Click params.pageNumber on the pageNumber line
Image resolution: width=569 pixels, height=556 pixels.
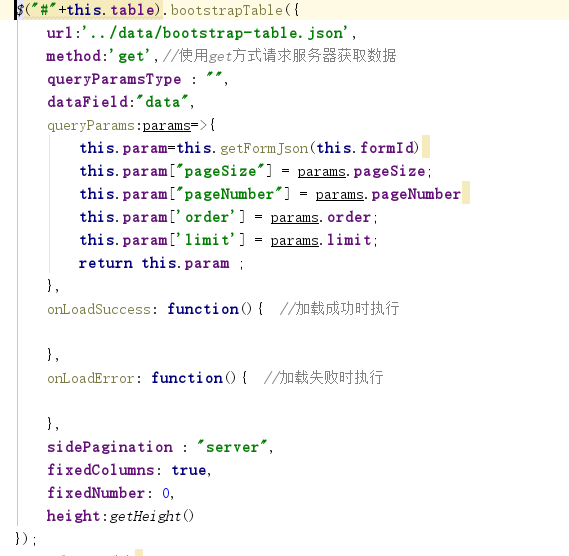(x=388, y=195)
